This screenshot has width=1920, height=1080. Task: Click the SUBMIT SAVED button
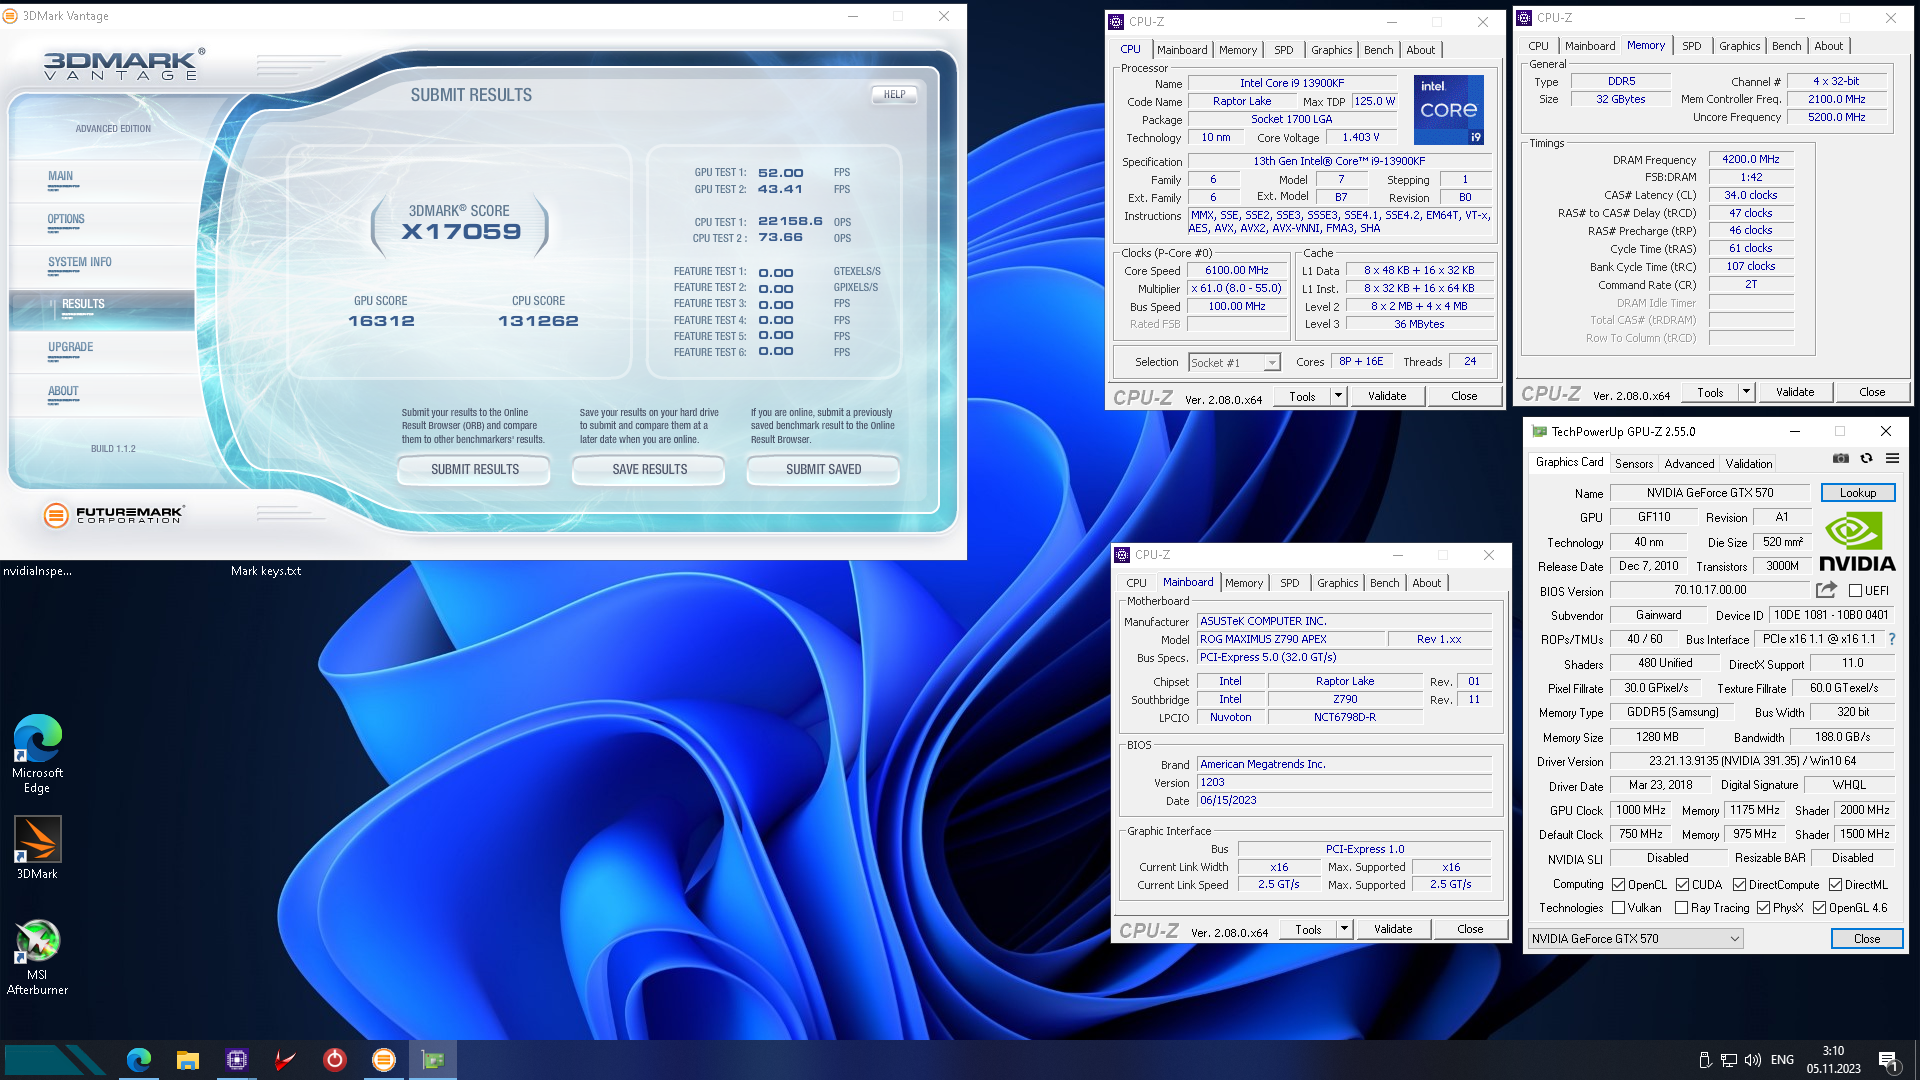coord(823,469)
